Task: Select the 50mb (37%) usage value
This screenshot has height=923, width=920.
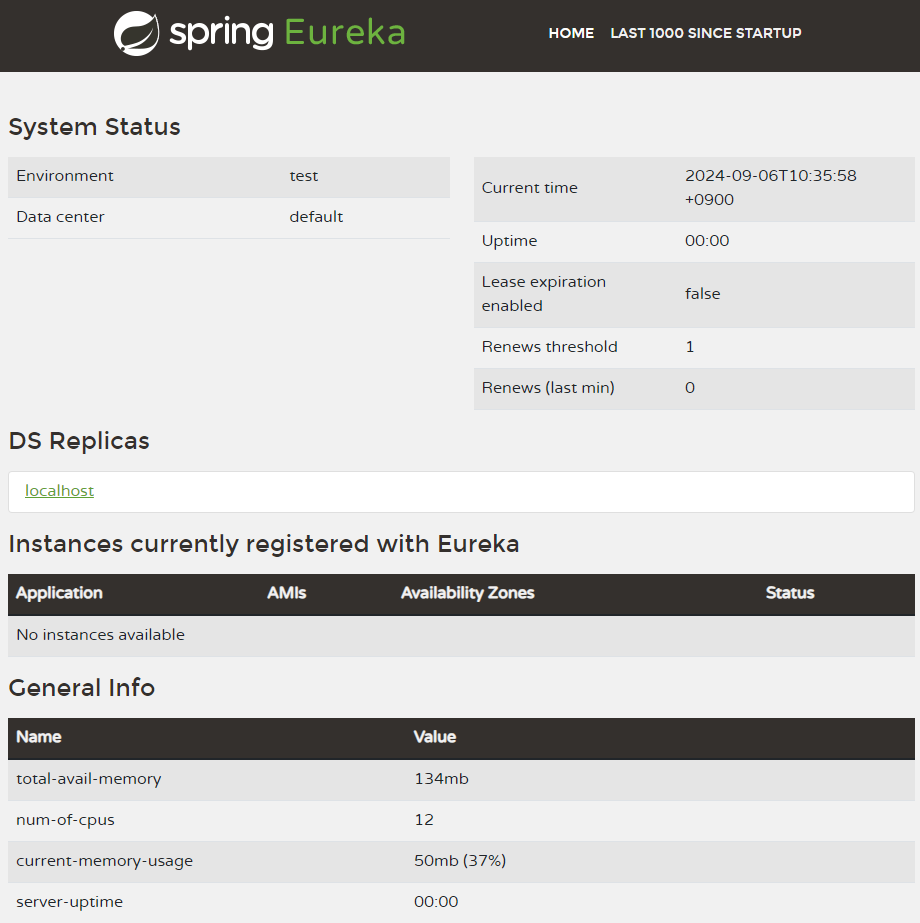Action: click(460, 861)
